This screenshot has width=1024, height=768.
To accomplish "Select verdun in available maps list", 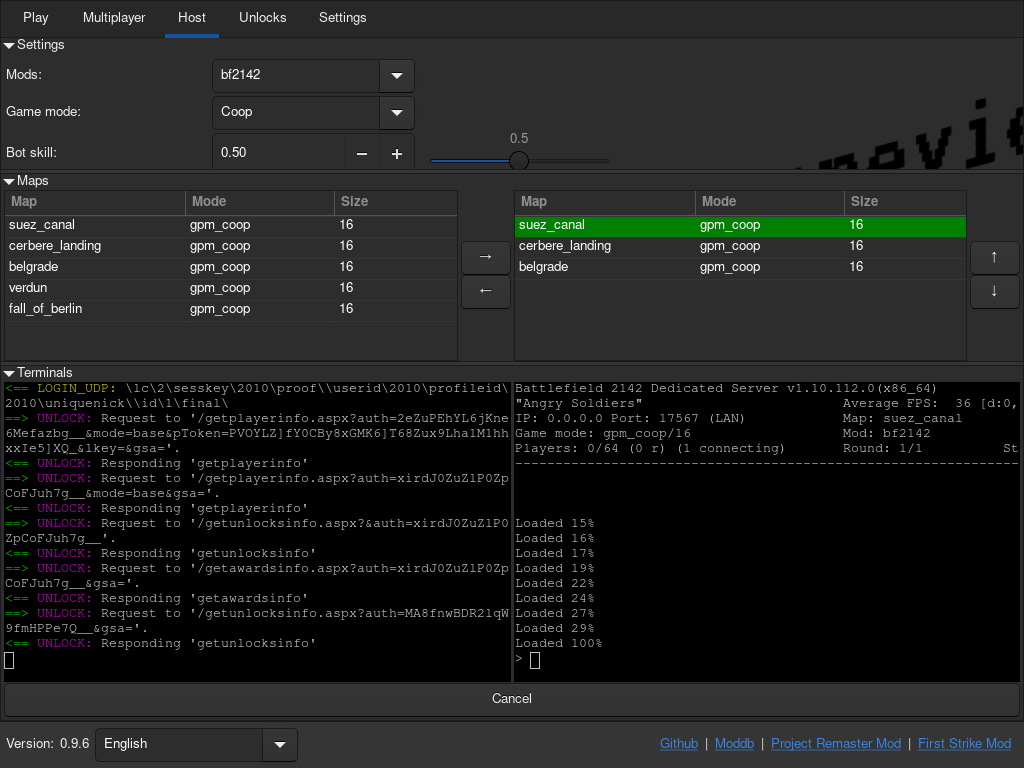I will (x=231, y=288).
